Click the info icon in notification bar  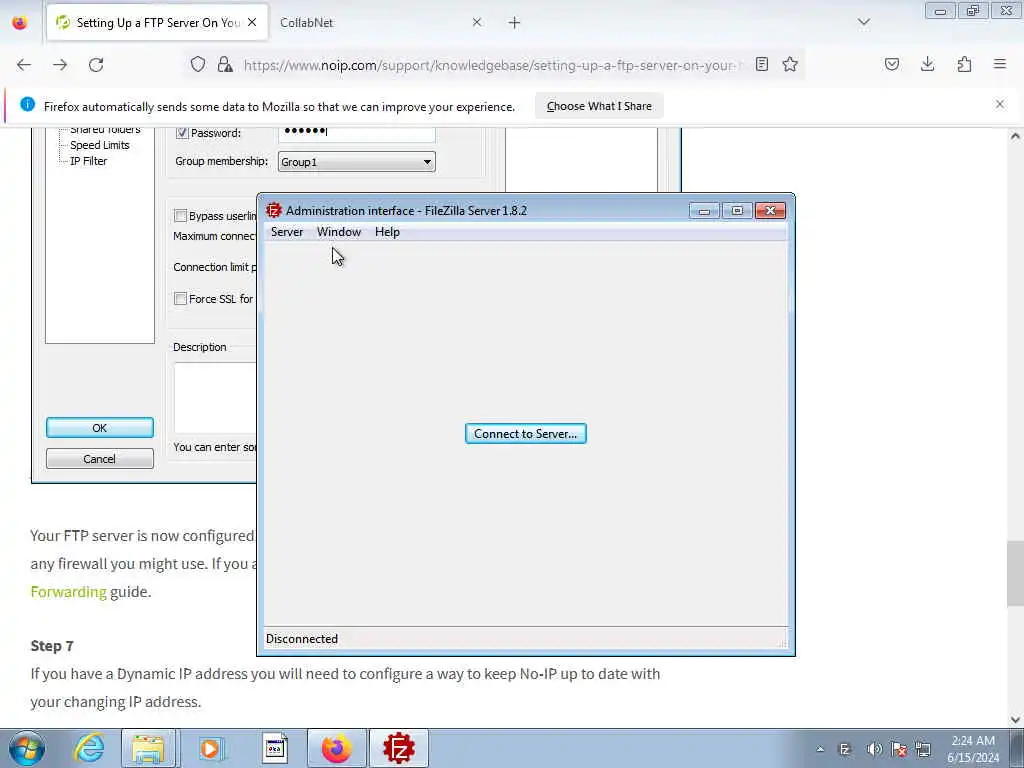tap(27, 104)
